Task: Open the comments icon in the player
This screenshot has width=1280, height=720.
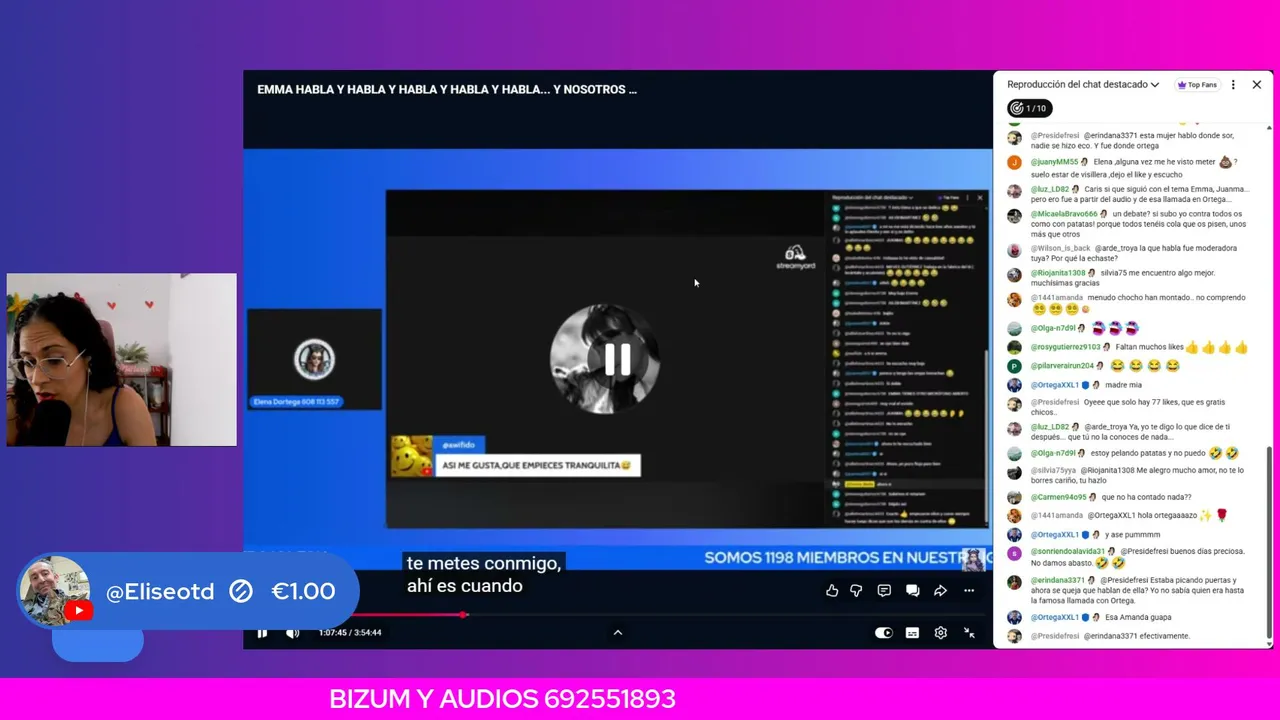Action: [884, 591]
